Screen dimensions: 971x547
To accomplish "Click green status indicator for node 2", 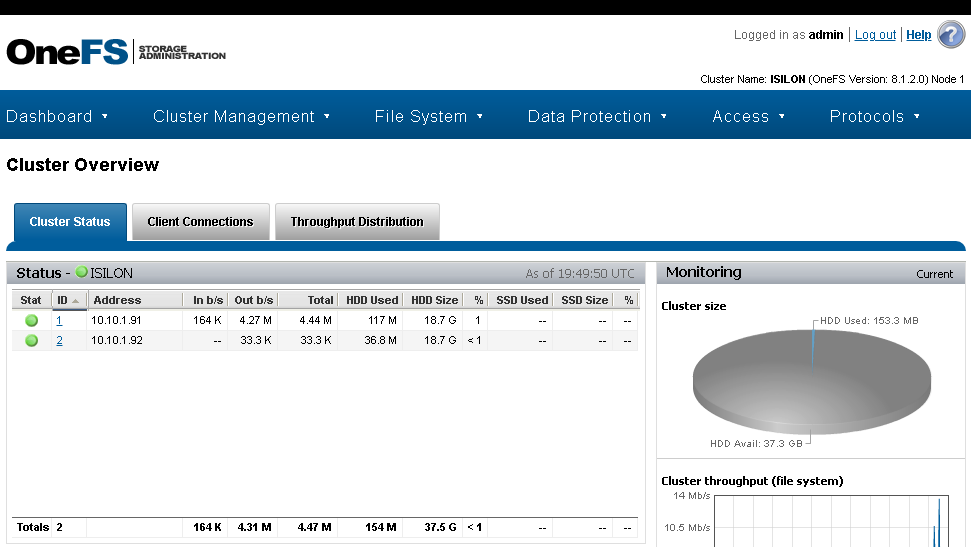I will pos(32,340).
